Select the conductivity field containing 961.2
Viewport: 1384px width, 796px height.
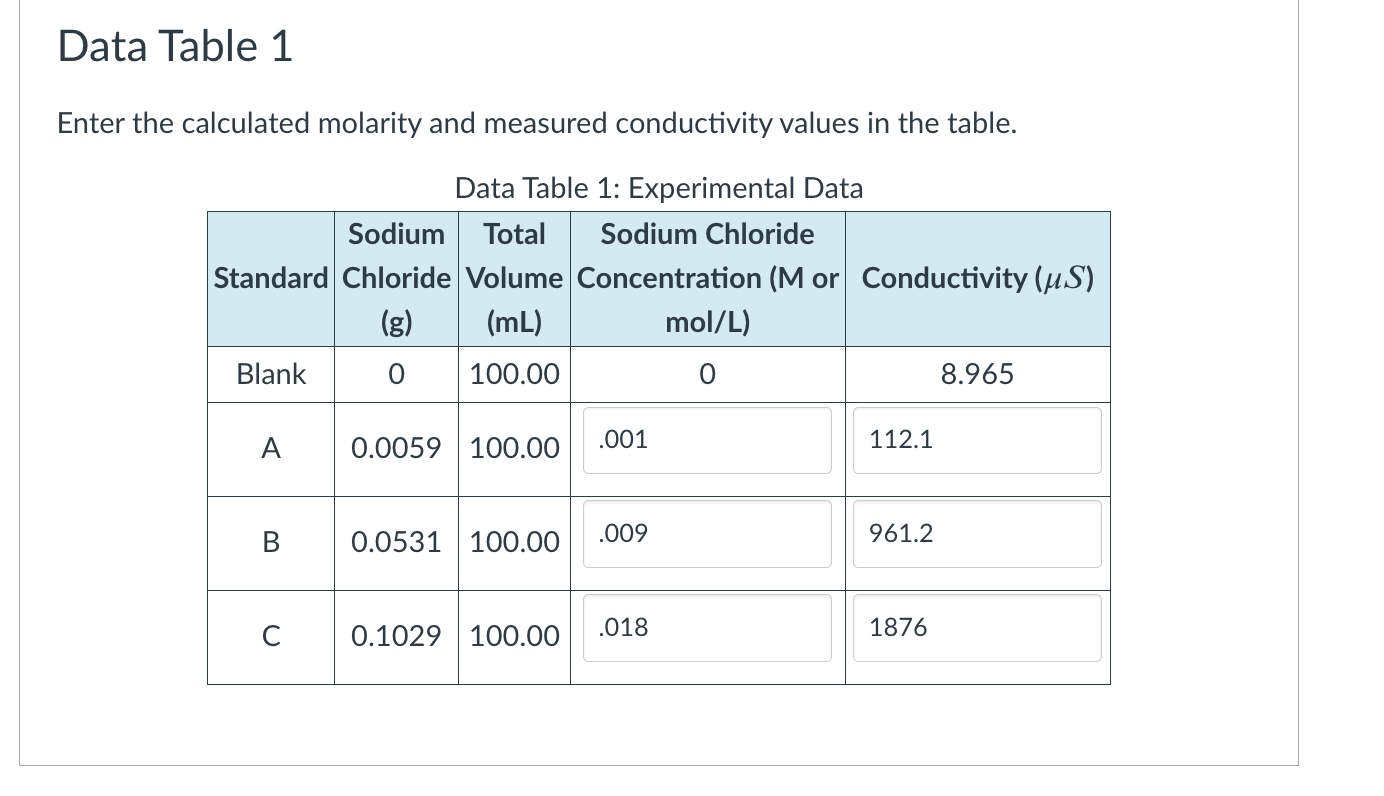click(x=977, y=534)
